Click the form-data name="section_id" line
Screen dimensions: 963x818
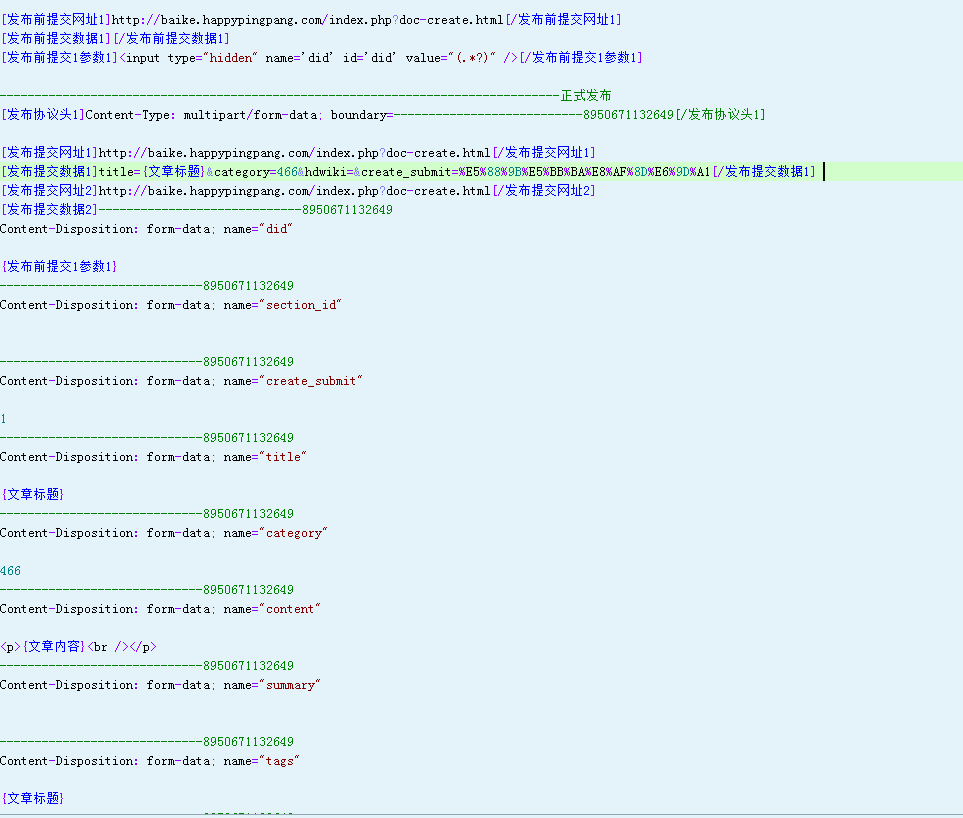pyautogui.click(x=170, y=305)
